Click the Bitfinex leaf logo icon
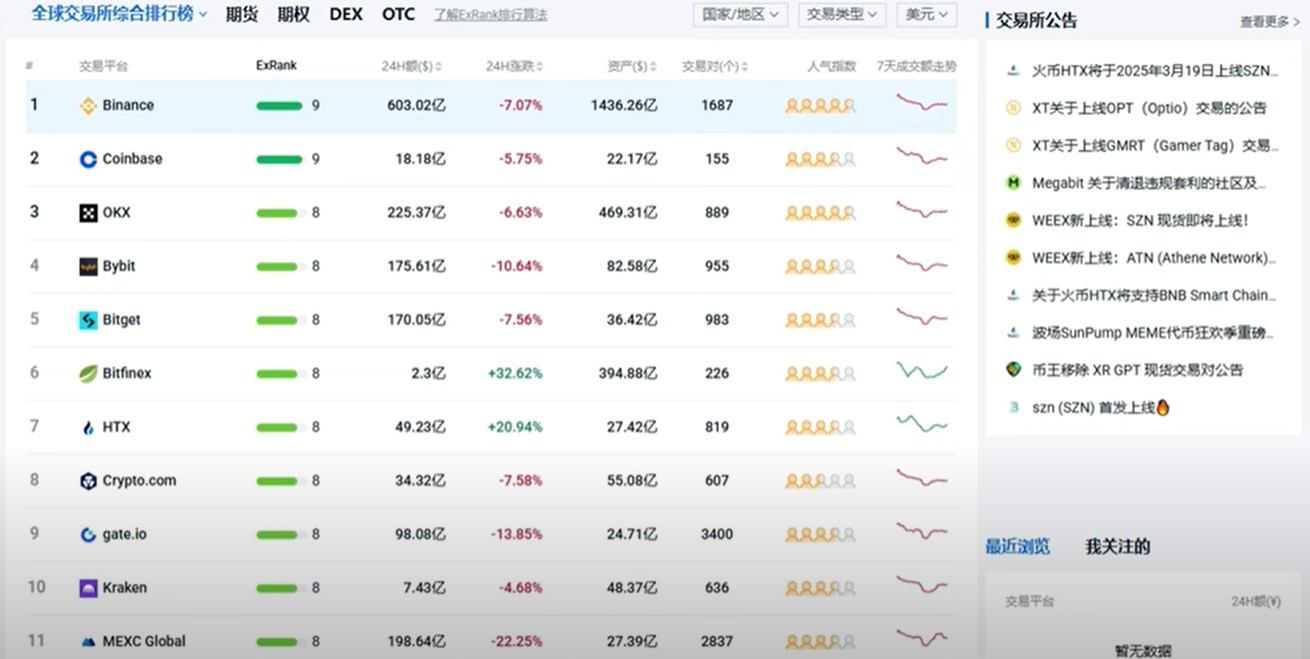This screenshot has height=659, width=1310. (x=88, y=374)
